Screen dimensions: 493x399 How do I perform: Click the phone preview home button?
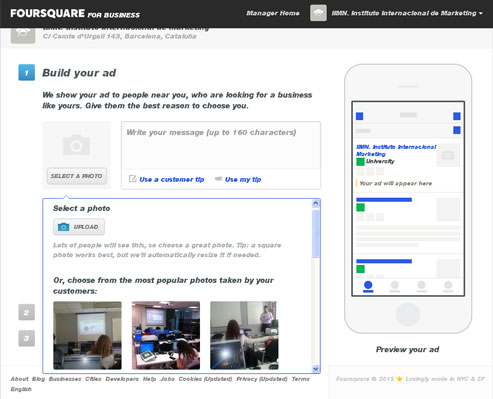pos(408,314)
